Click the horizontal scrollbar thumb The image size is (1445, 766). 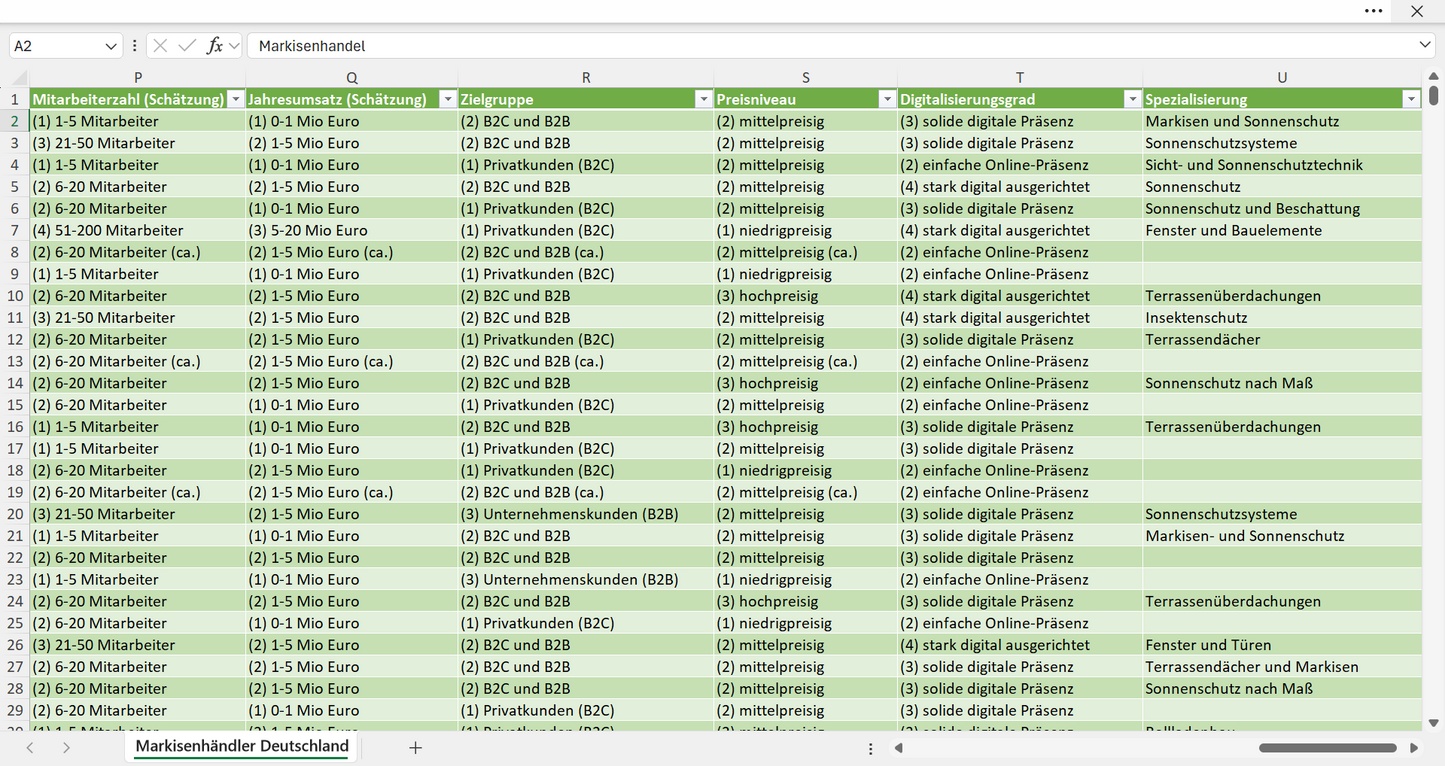coord(1328,748)
